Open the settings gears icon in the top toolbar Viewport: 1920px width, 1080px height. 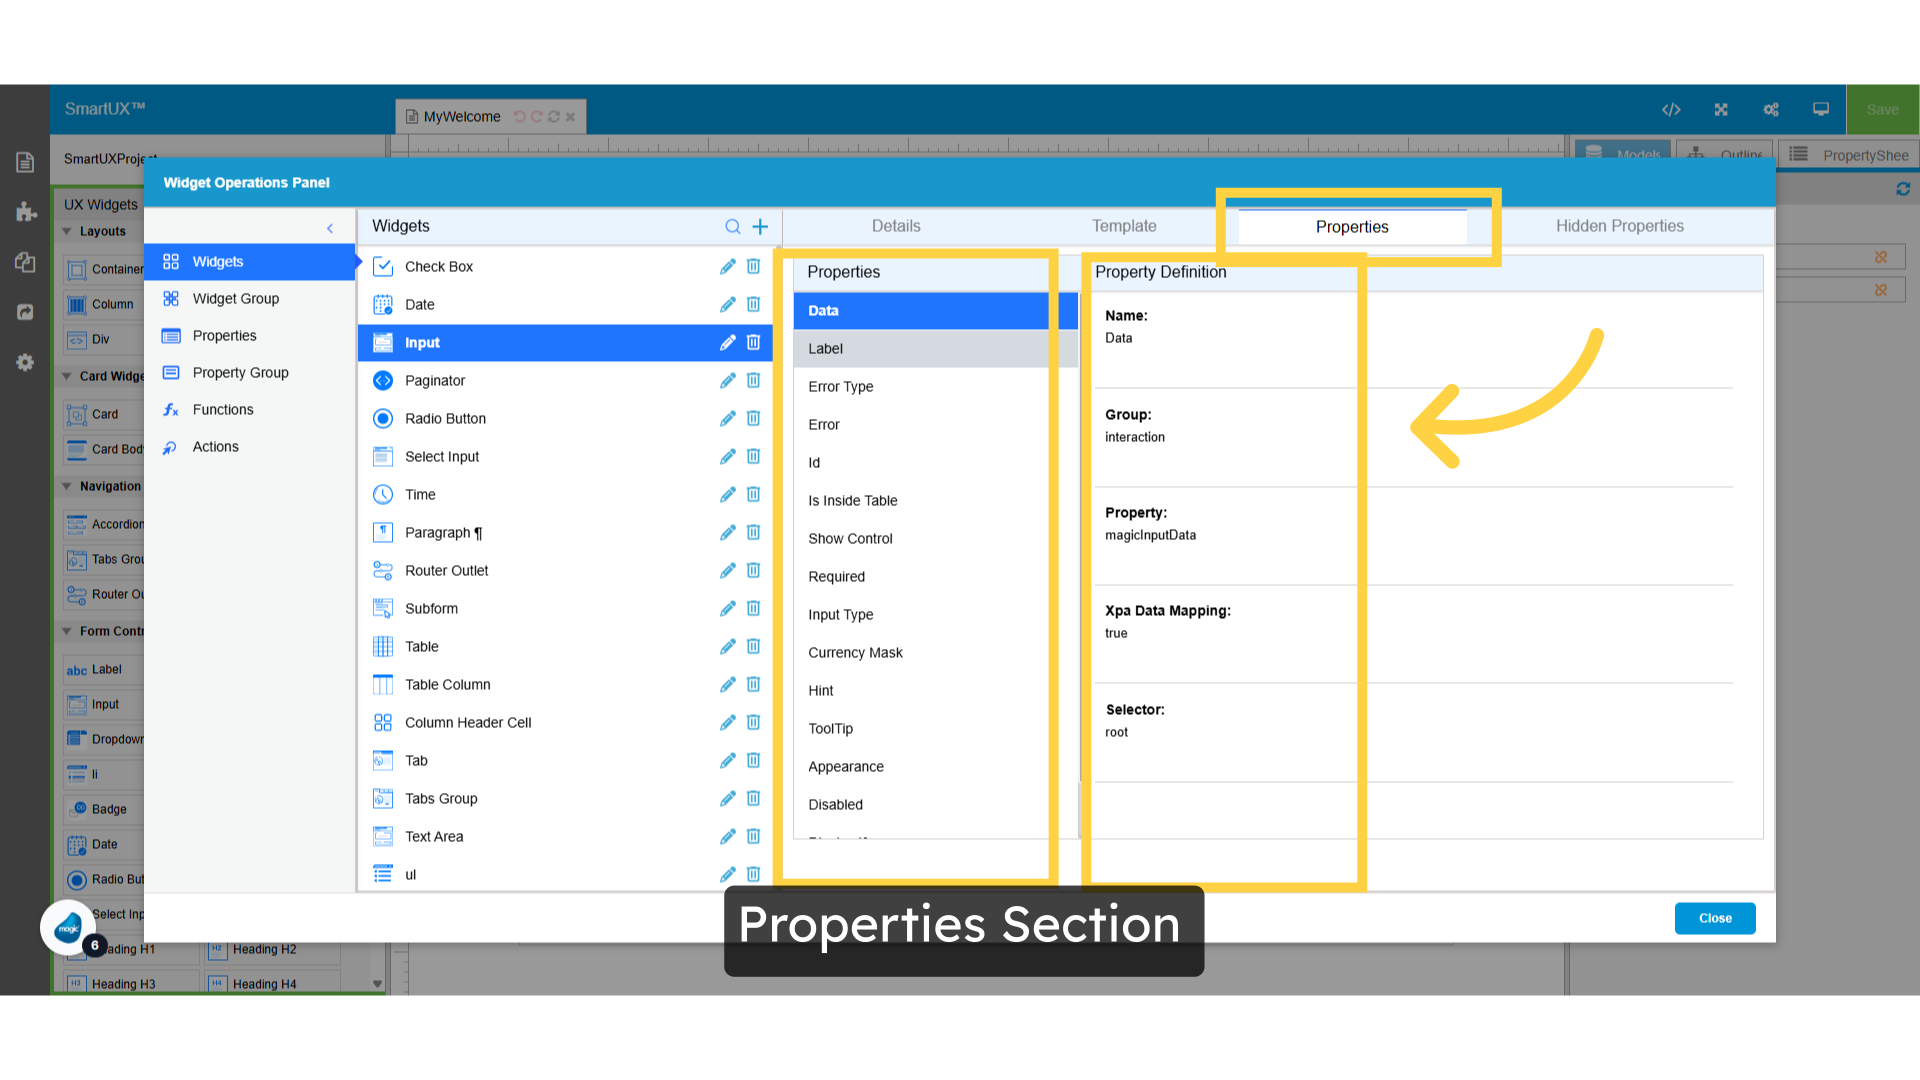tap(1771, 110)
